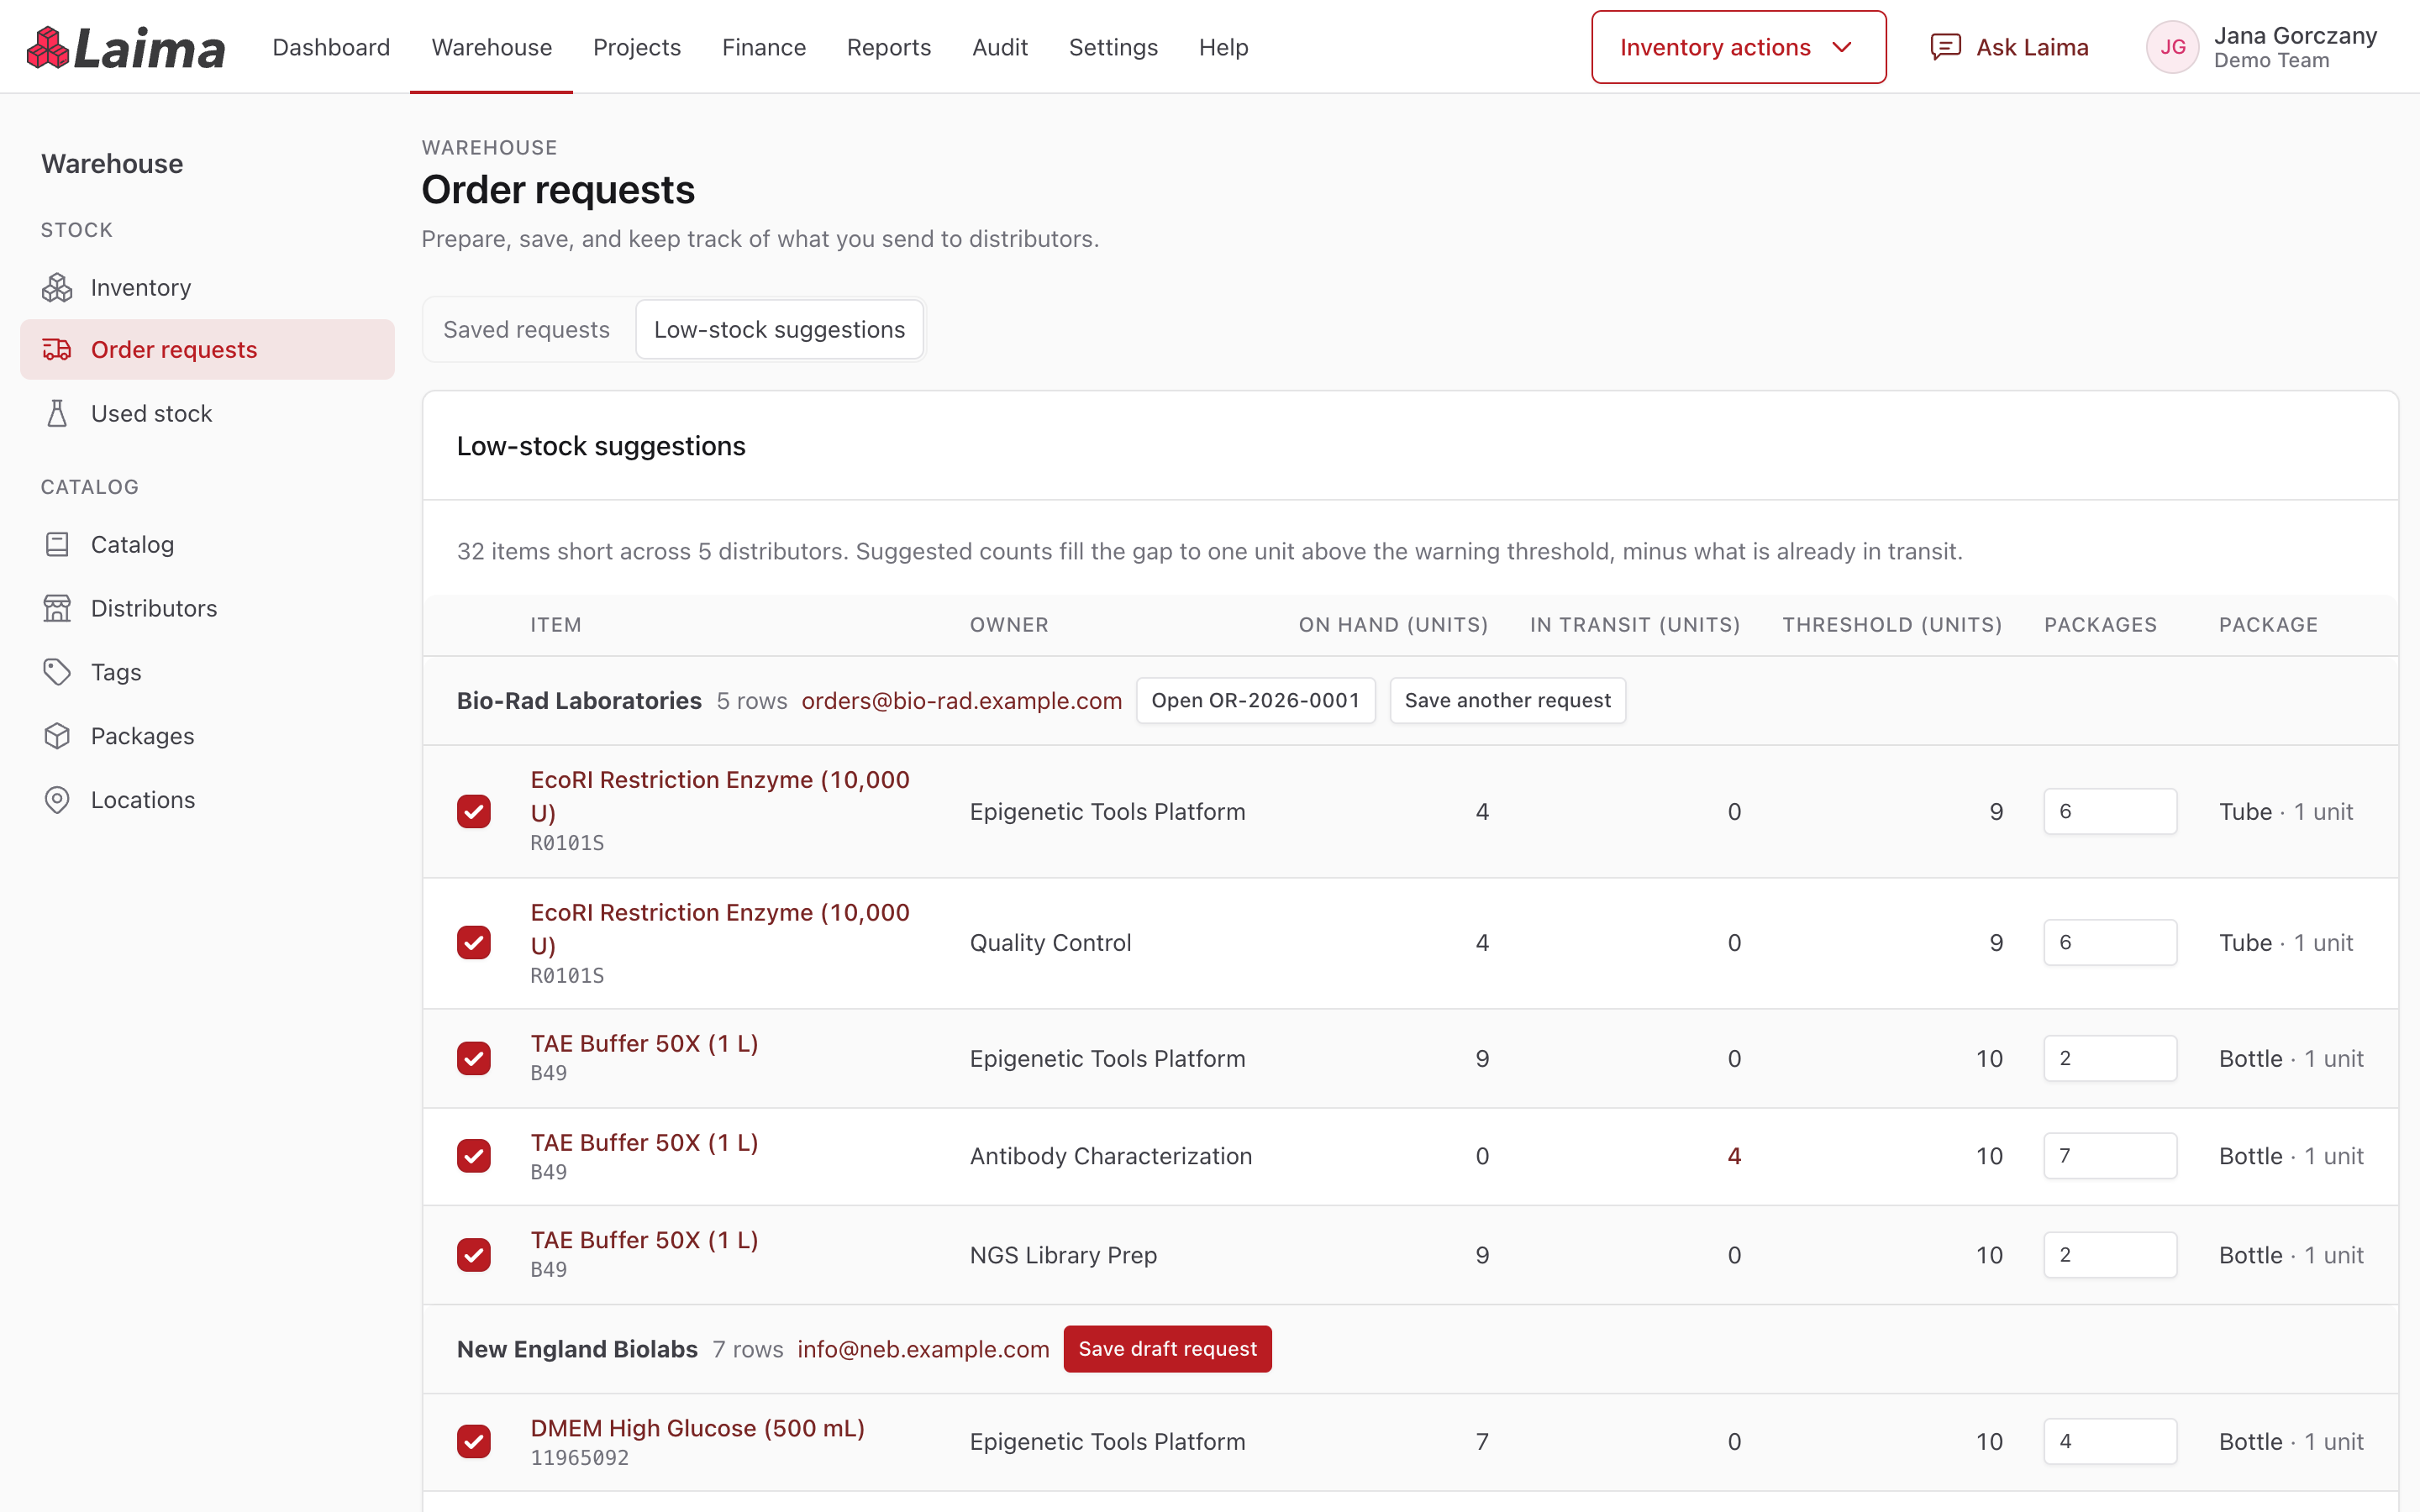Click the Packages box icon

(57, 736)
